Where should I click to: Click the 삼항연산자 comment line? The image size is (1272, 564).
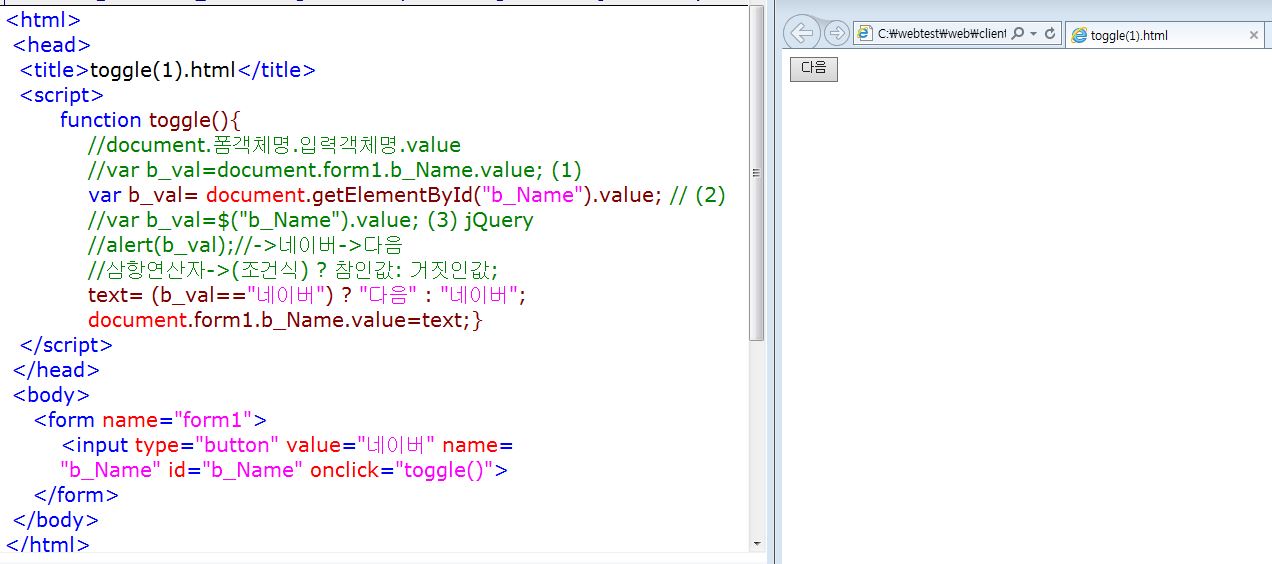(292, 270)
